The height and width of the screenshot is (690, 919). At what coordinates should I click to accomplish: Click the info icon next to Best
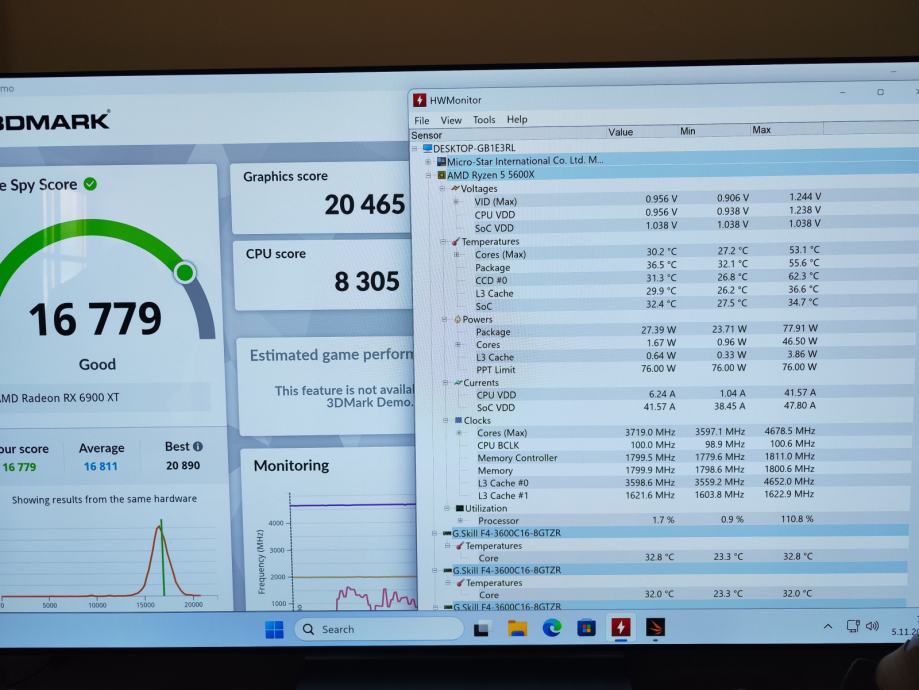pos(198,446)
